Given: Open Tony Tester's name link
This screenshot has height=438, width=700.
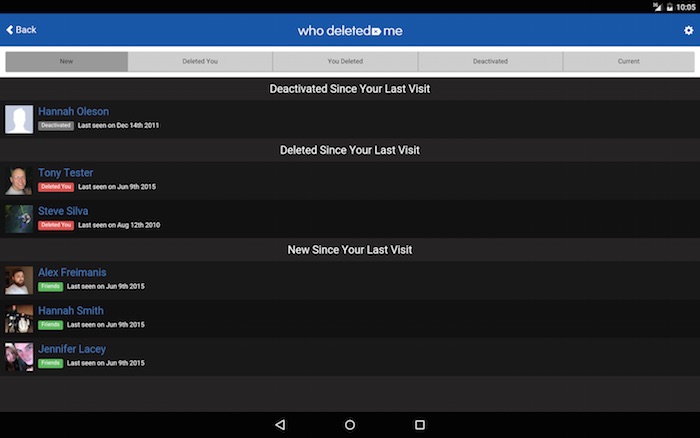Looking at the screenshot, I should pyautogui.click(x=65, y=173).
